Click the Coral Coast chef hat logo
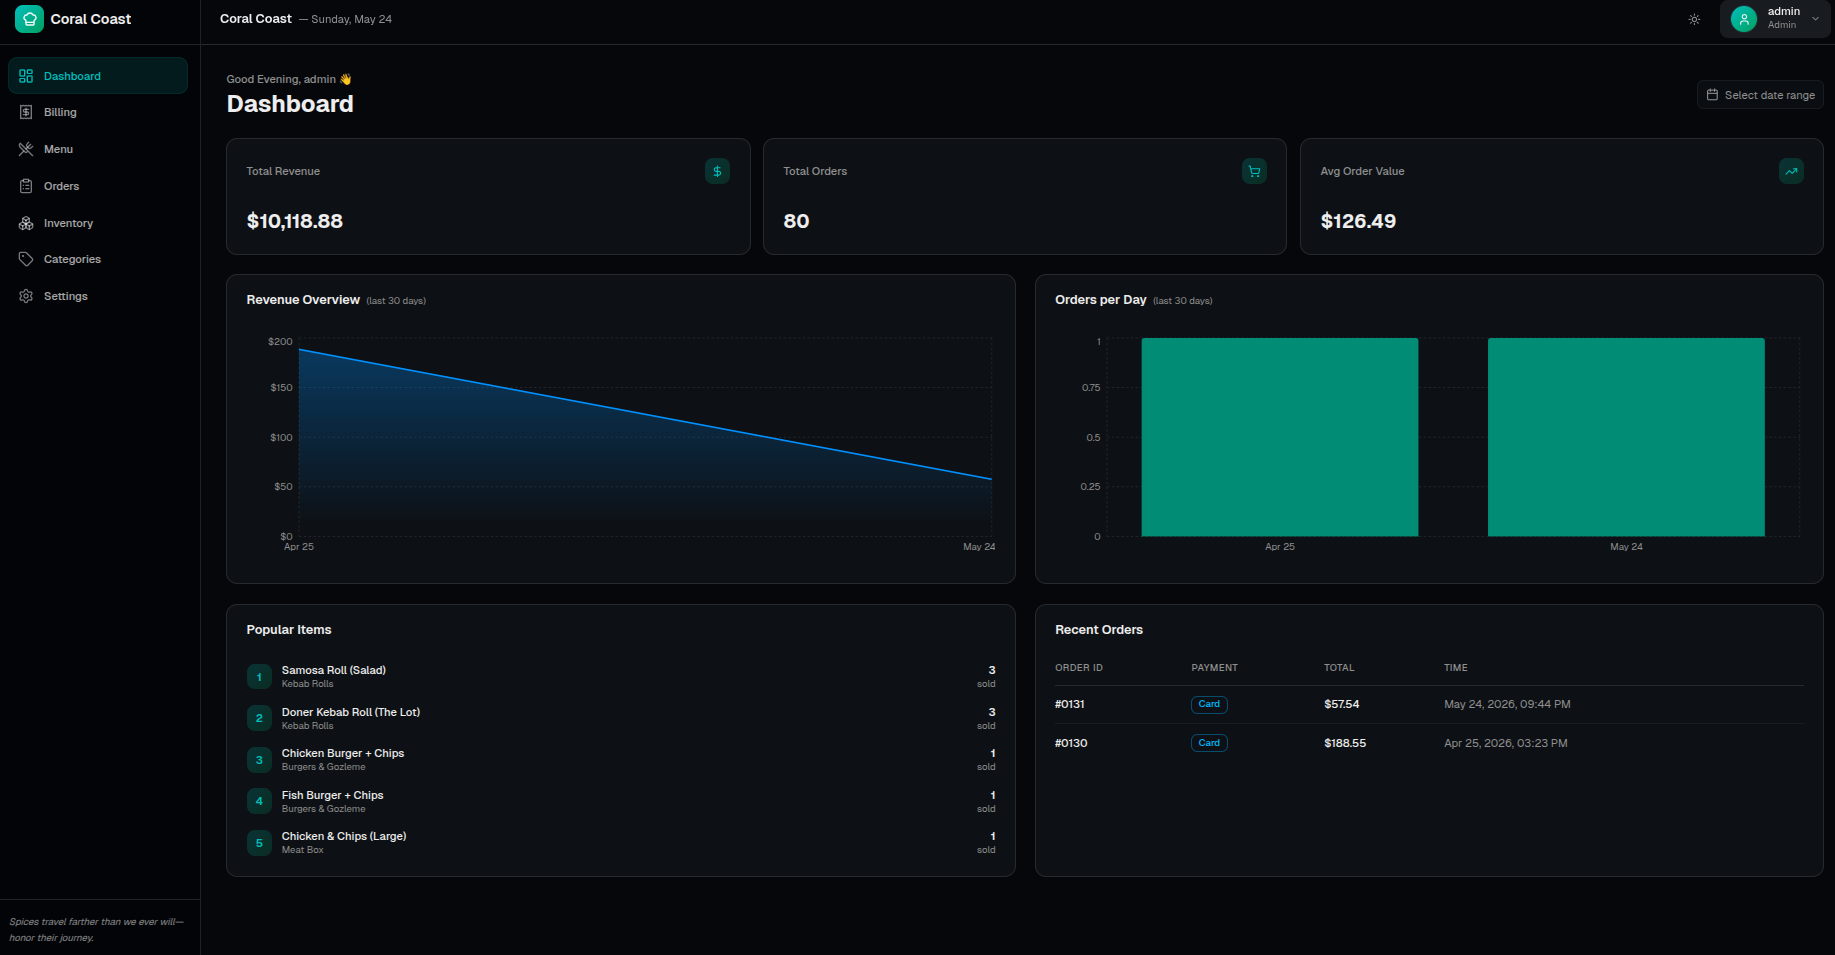The image size is (1835, 955). coord(29,19)
